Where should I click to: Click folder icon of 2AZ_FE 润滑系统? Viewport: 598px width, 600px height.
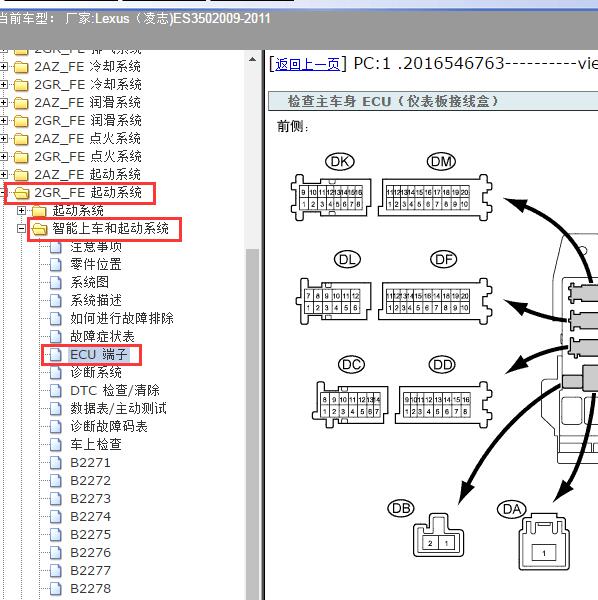[21, 103]
